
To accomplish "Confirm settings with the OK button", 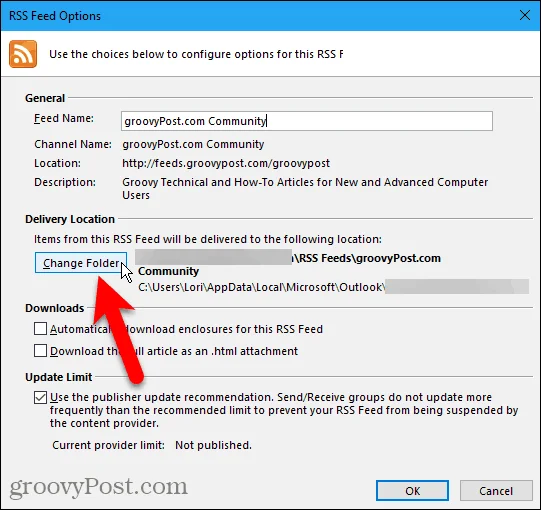I will click(x=412, y=491).
